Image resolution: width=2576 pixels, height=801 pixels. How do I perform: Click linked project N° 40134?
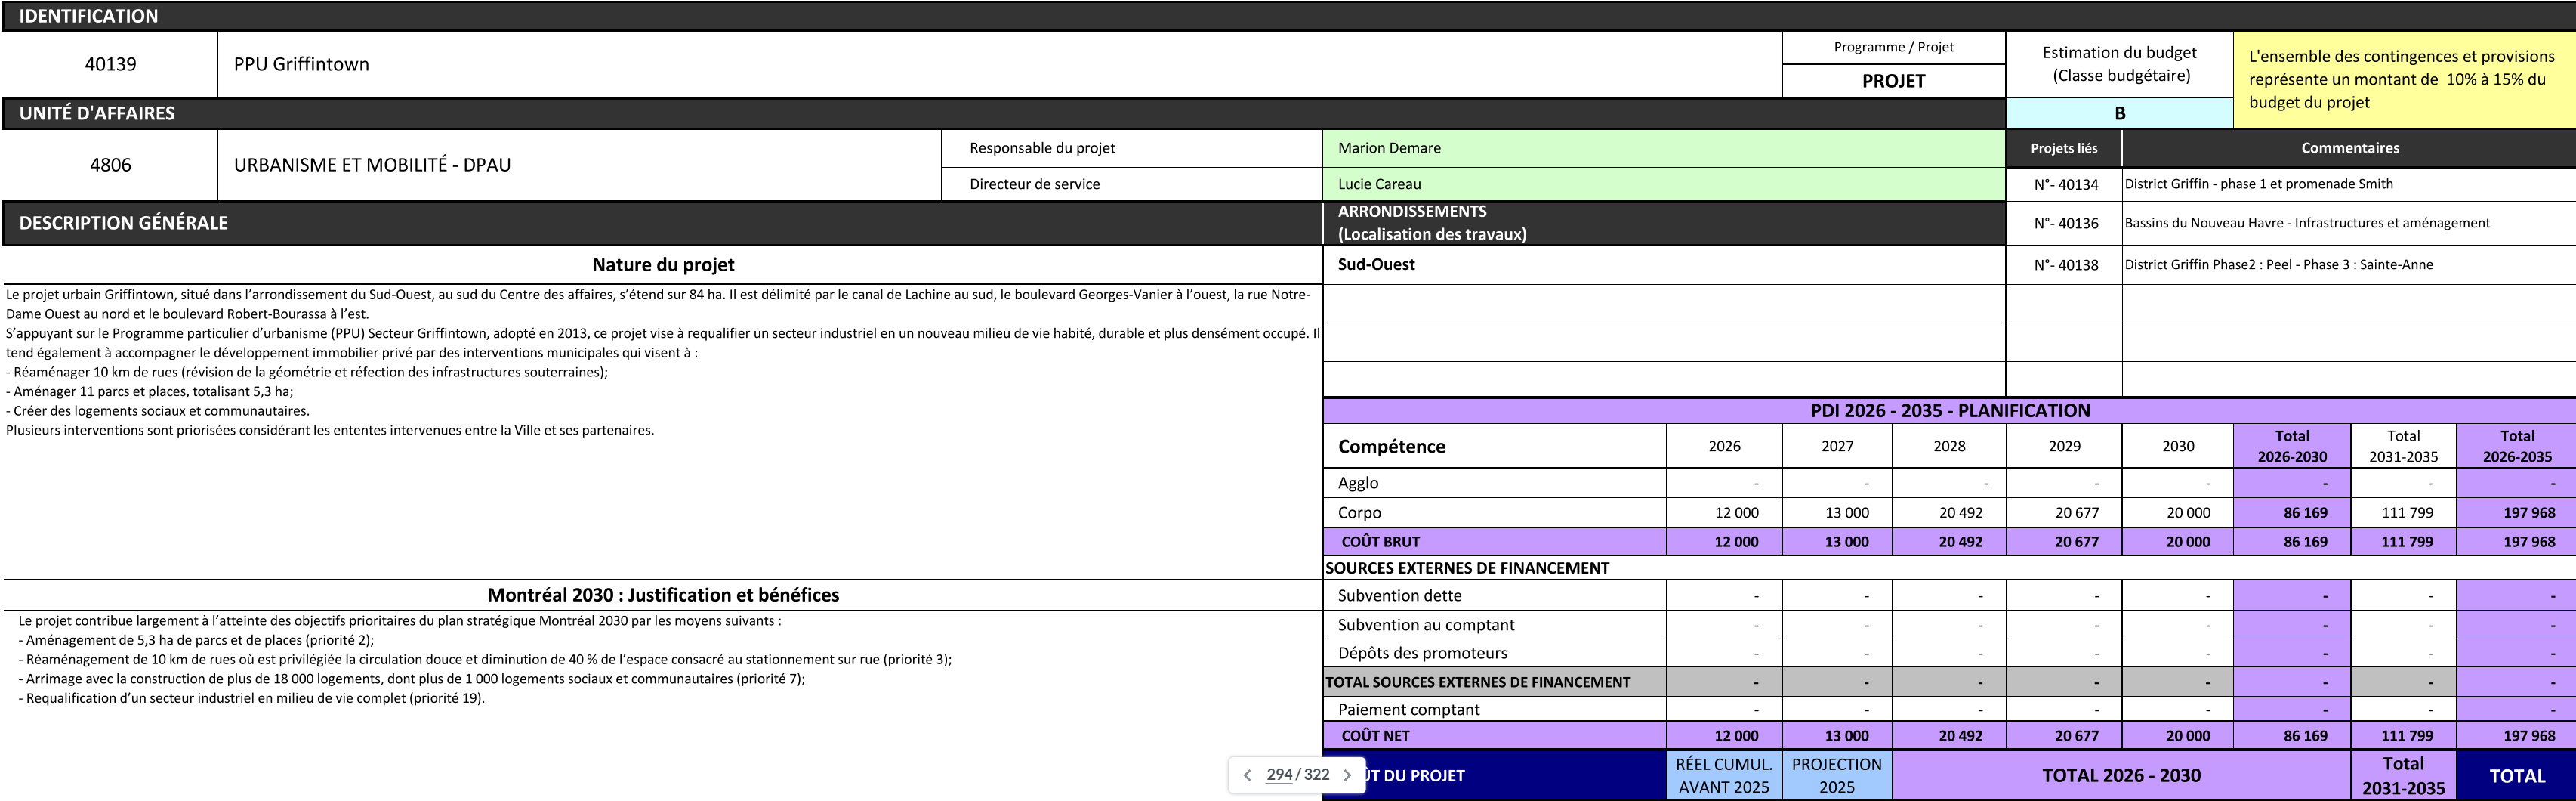[x=2065, y=184]
